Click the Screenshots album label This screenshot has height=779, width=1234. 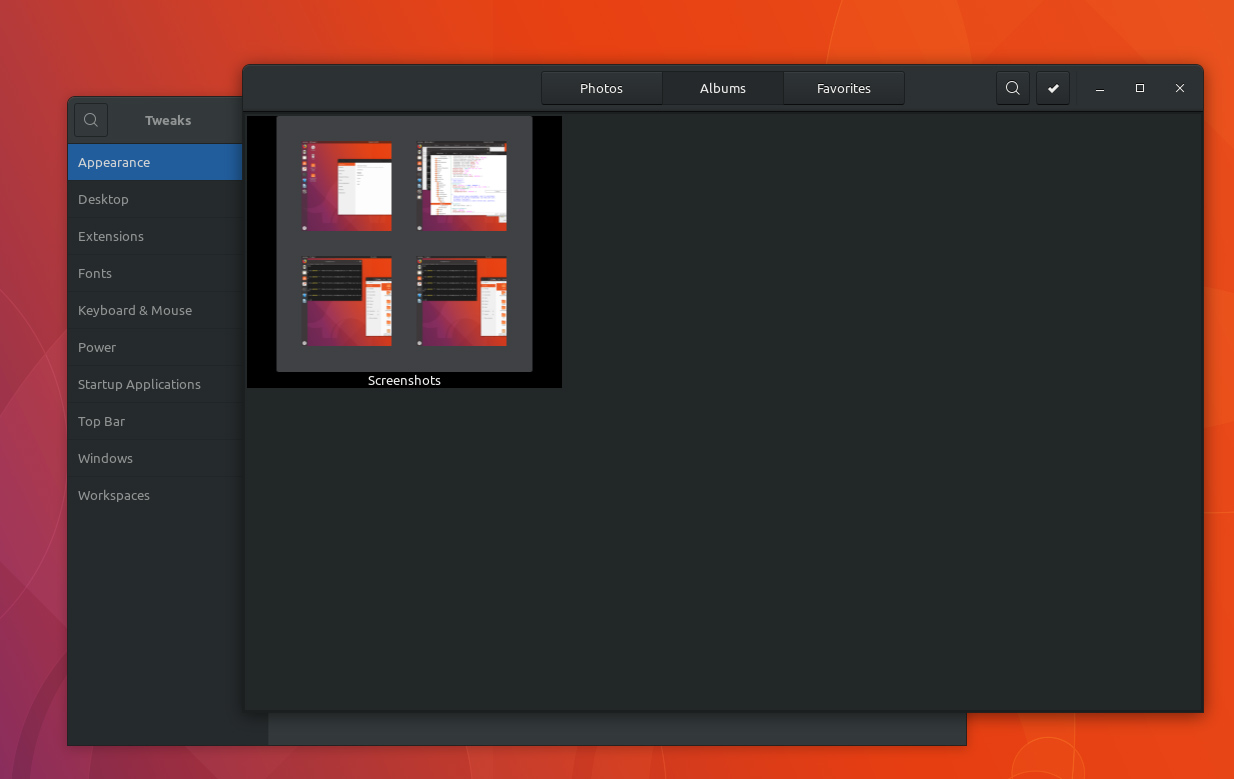pyautogui.click(x=404, y=380)
